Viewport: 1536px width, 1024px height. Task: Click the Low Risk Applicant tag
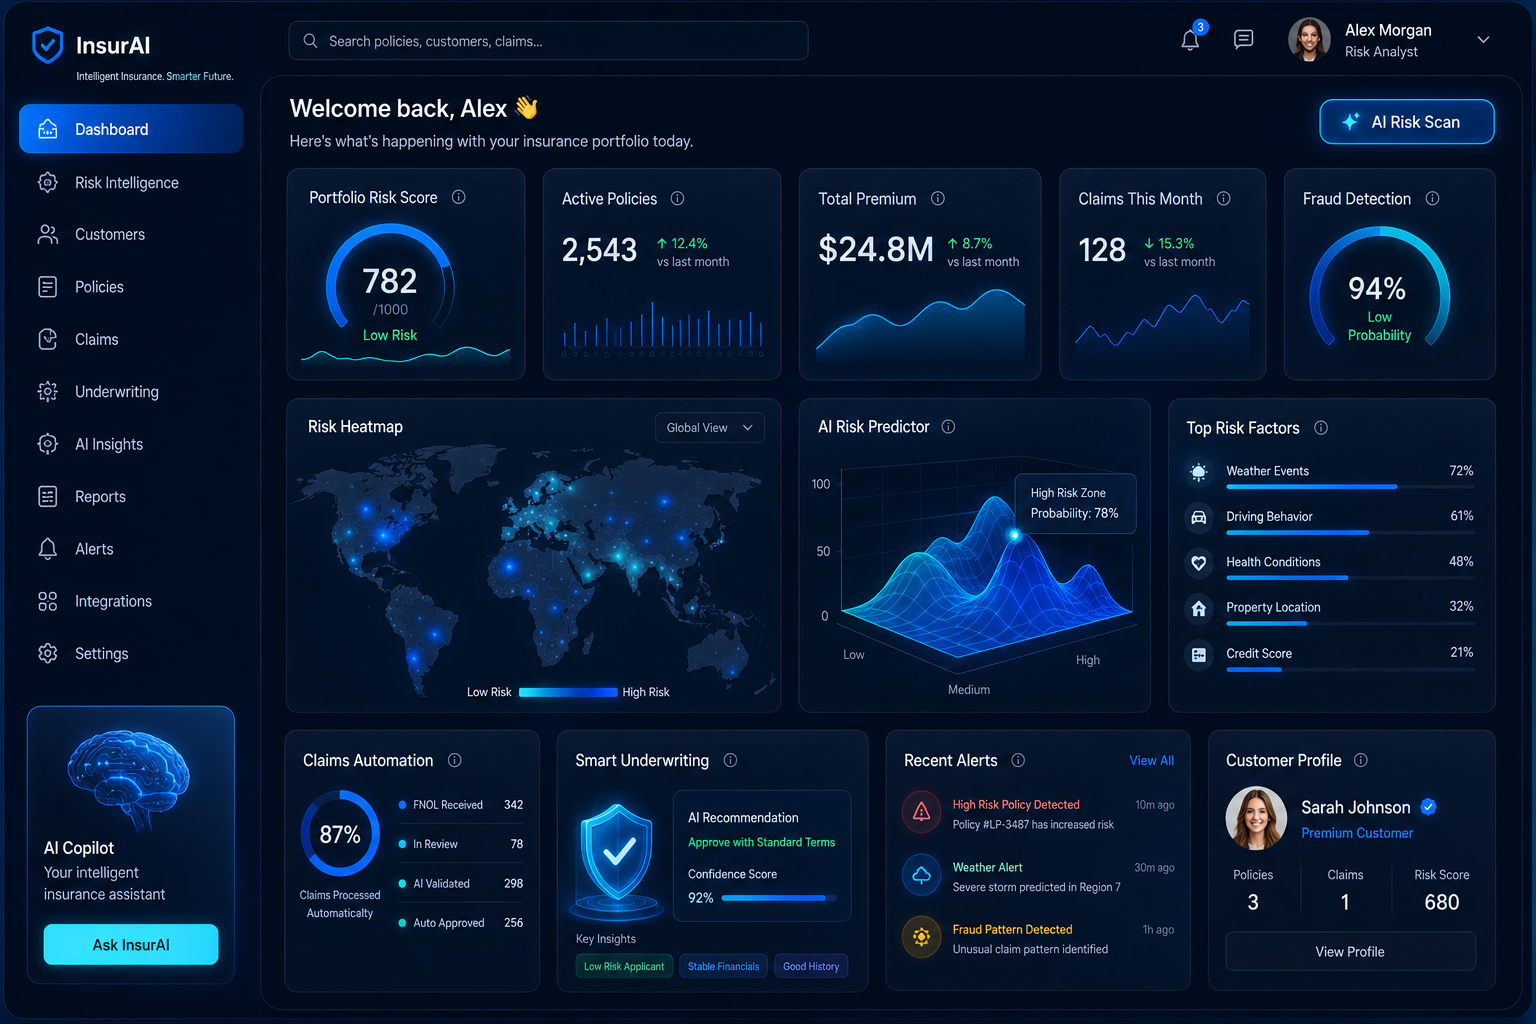click(x=624, y=966)
